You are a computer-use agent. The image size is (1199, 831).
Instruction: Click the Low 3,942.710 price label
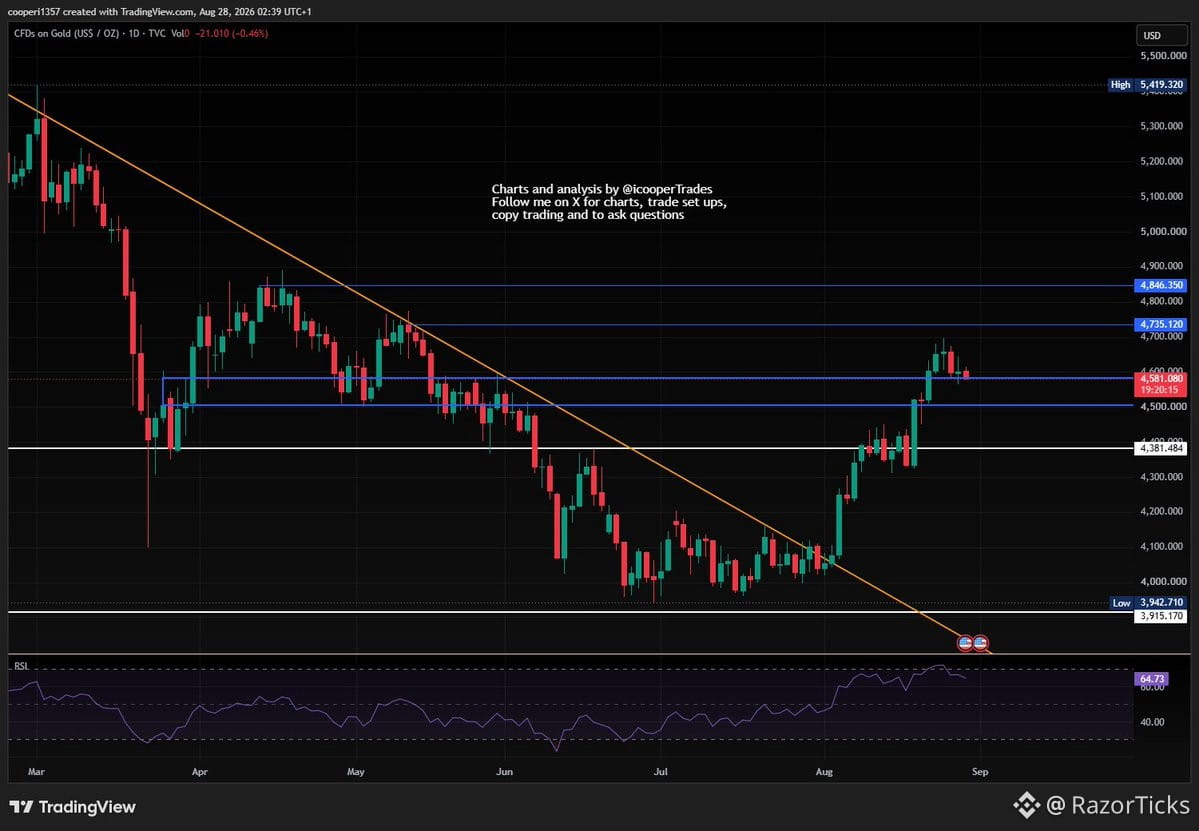(1147, 602)
